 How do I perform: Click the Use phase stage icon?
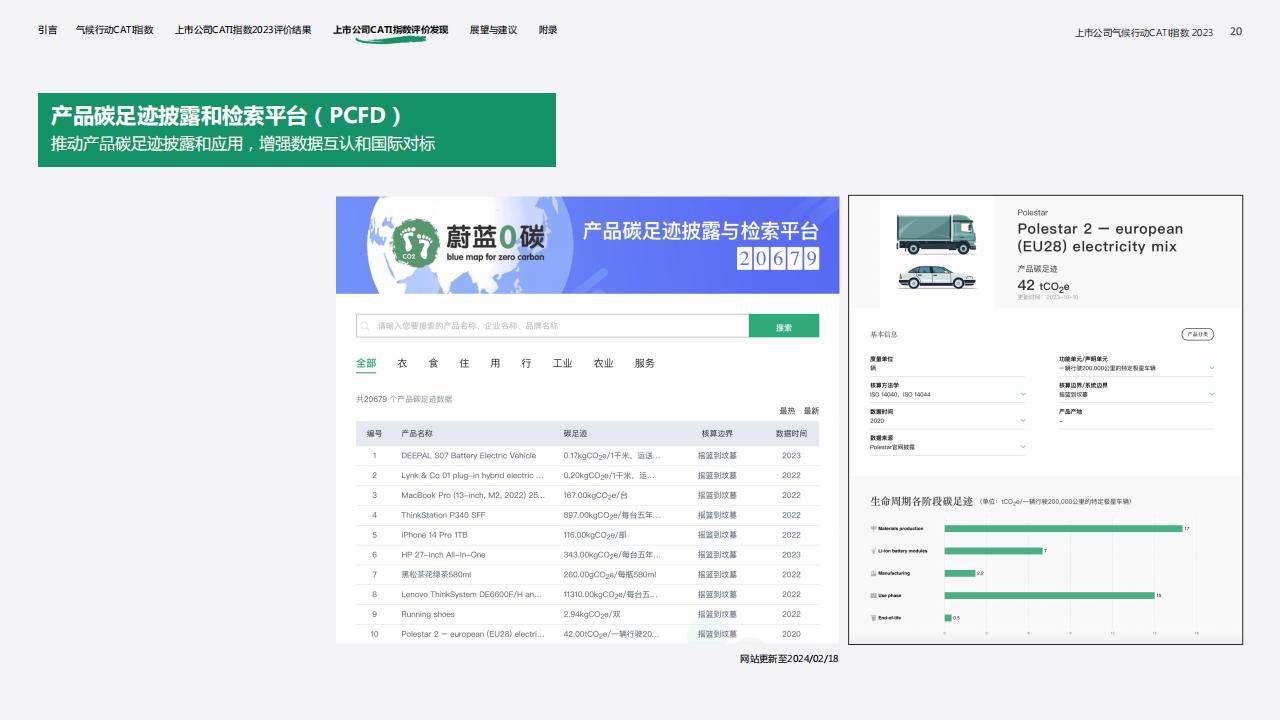tap(873, 595)
